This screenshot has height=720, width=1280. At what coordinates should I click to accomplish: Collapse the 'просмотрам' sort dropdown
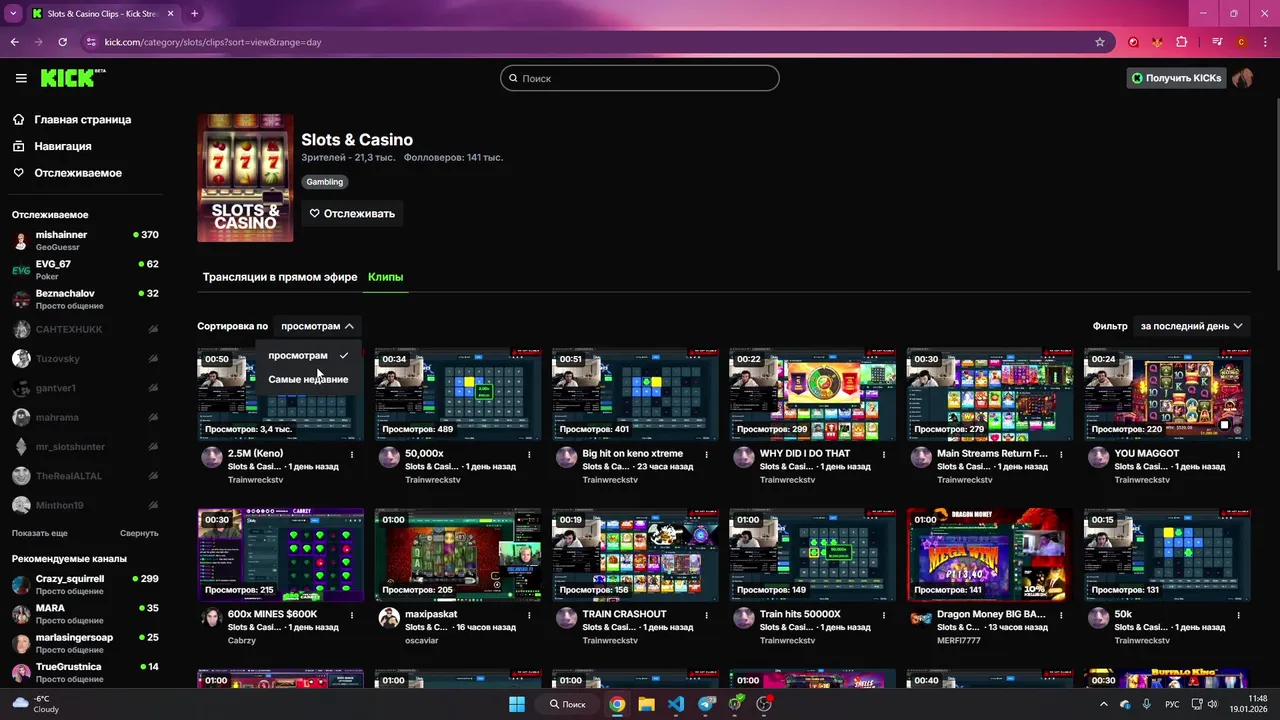tap(317, 326)
